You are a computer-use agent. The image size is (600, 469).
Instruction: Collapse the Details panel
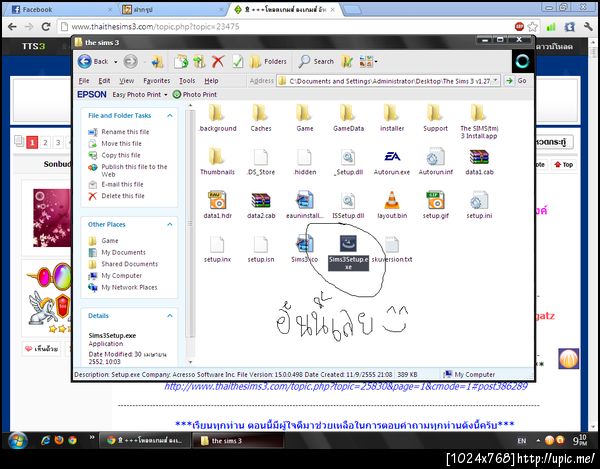[x=170, y=316]
